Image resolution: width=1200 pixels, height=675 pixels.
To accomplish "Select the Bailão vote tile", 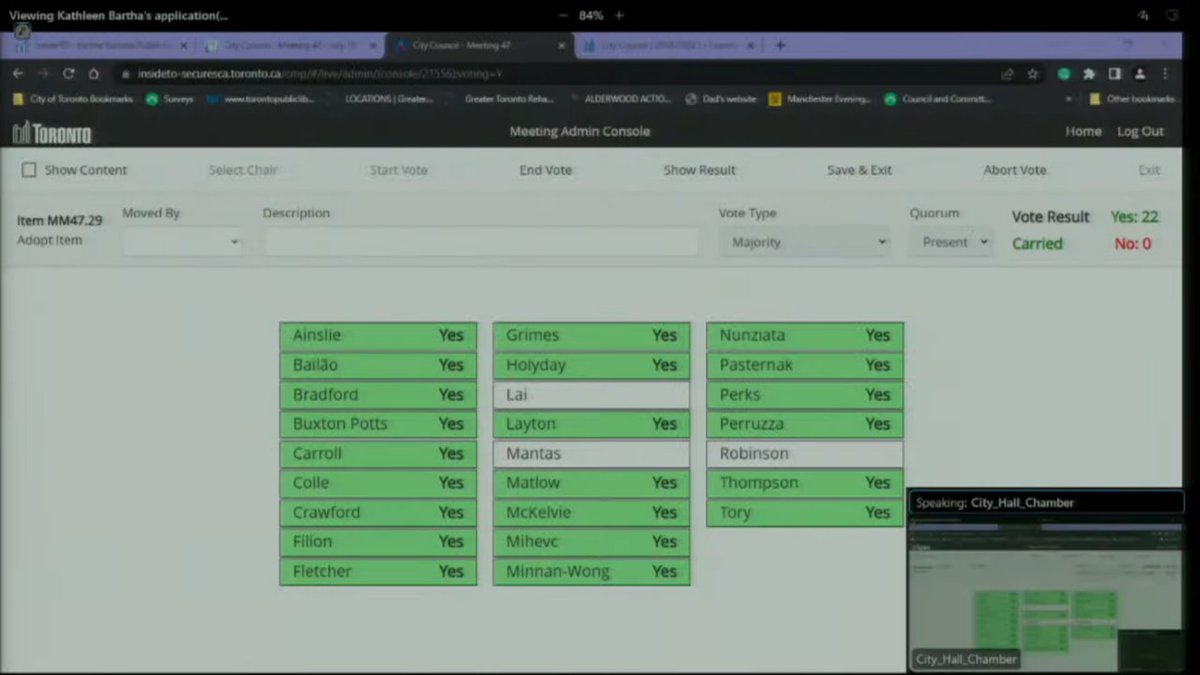I will [378, 365].
